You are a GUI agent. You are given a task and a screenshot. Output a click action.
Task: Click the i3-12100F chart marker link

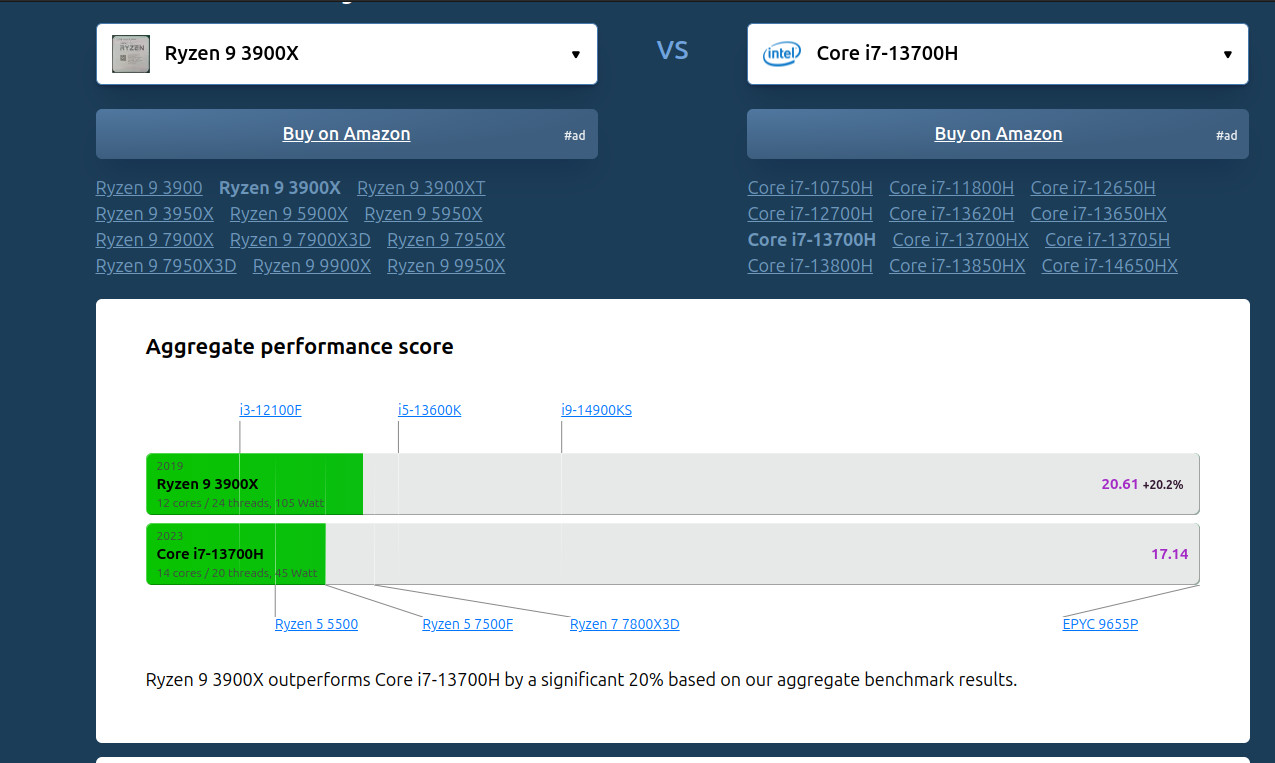270,410
